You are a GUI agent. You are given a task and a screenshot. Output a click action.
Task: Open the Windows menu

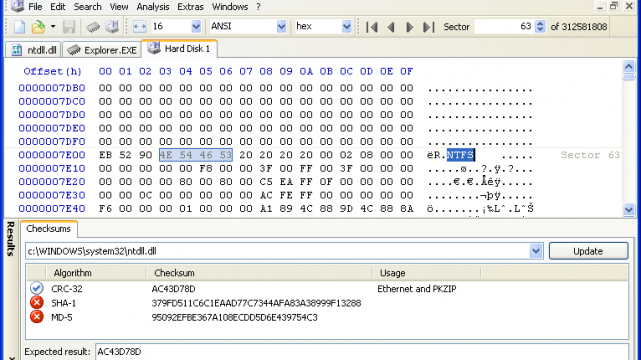coord(230,7)
